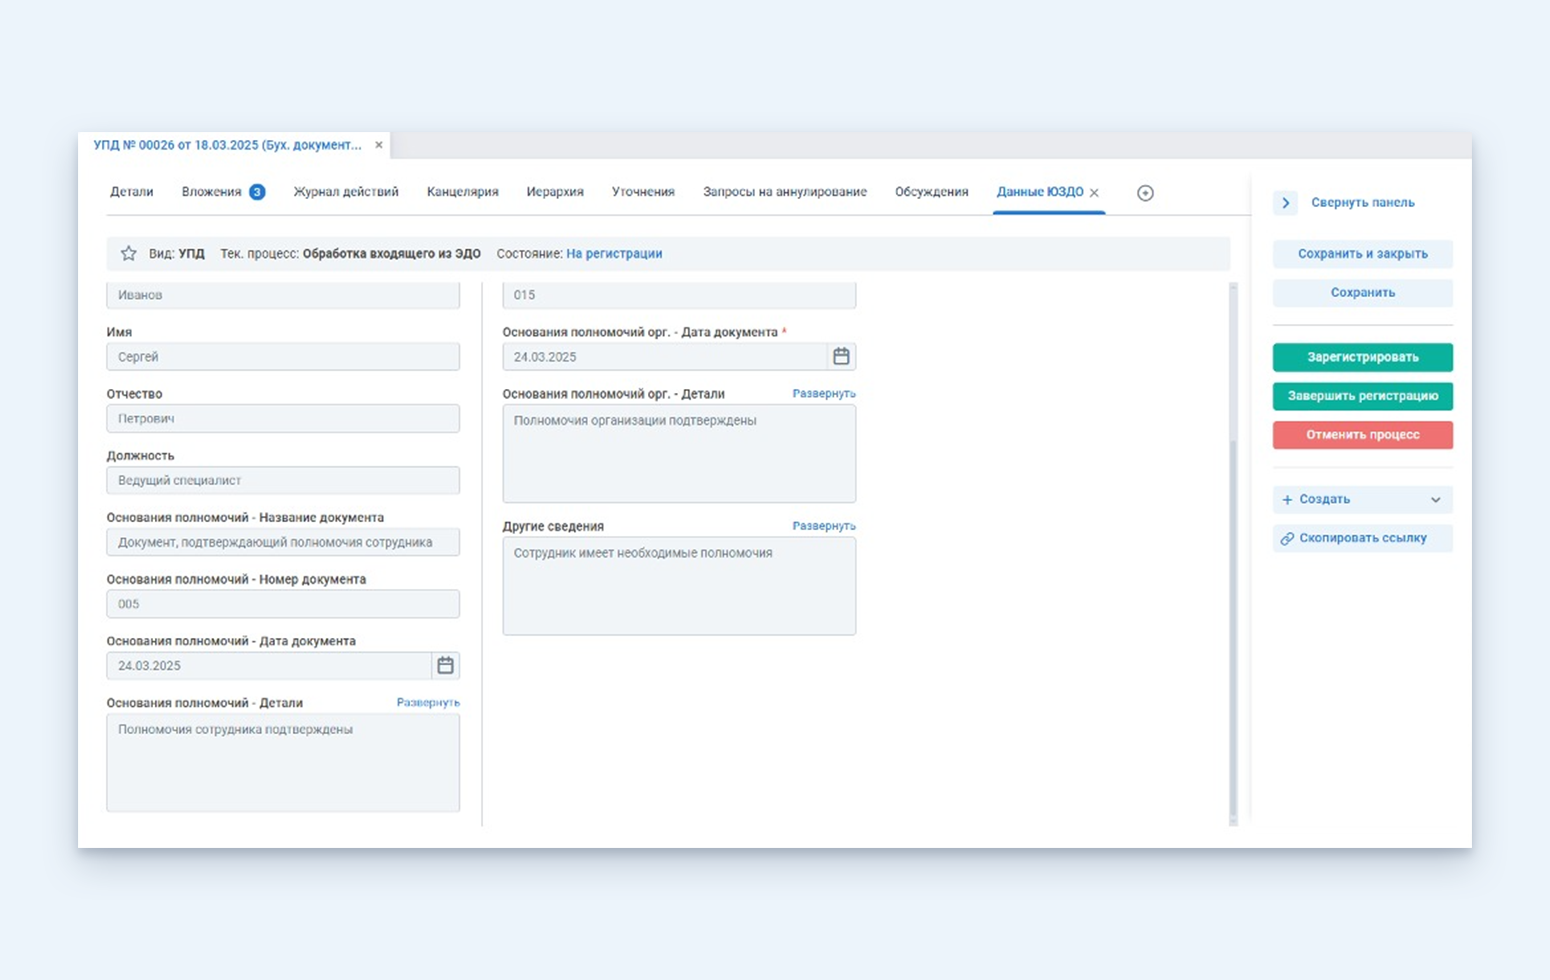Open the Журнал действий tab

tap(345, 192)
